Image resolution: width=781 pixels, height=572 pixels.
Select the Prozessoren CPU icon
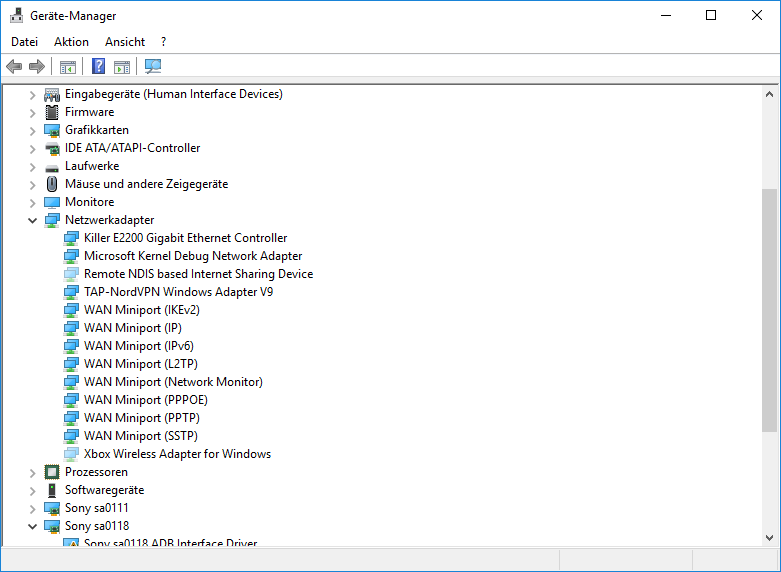click(52, 472)
